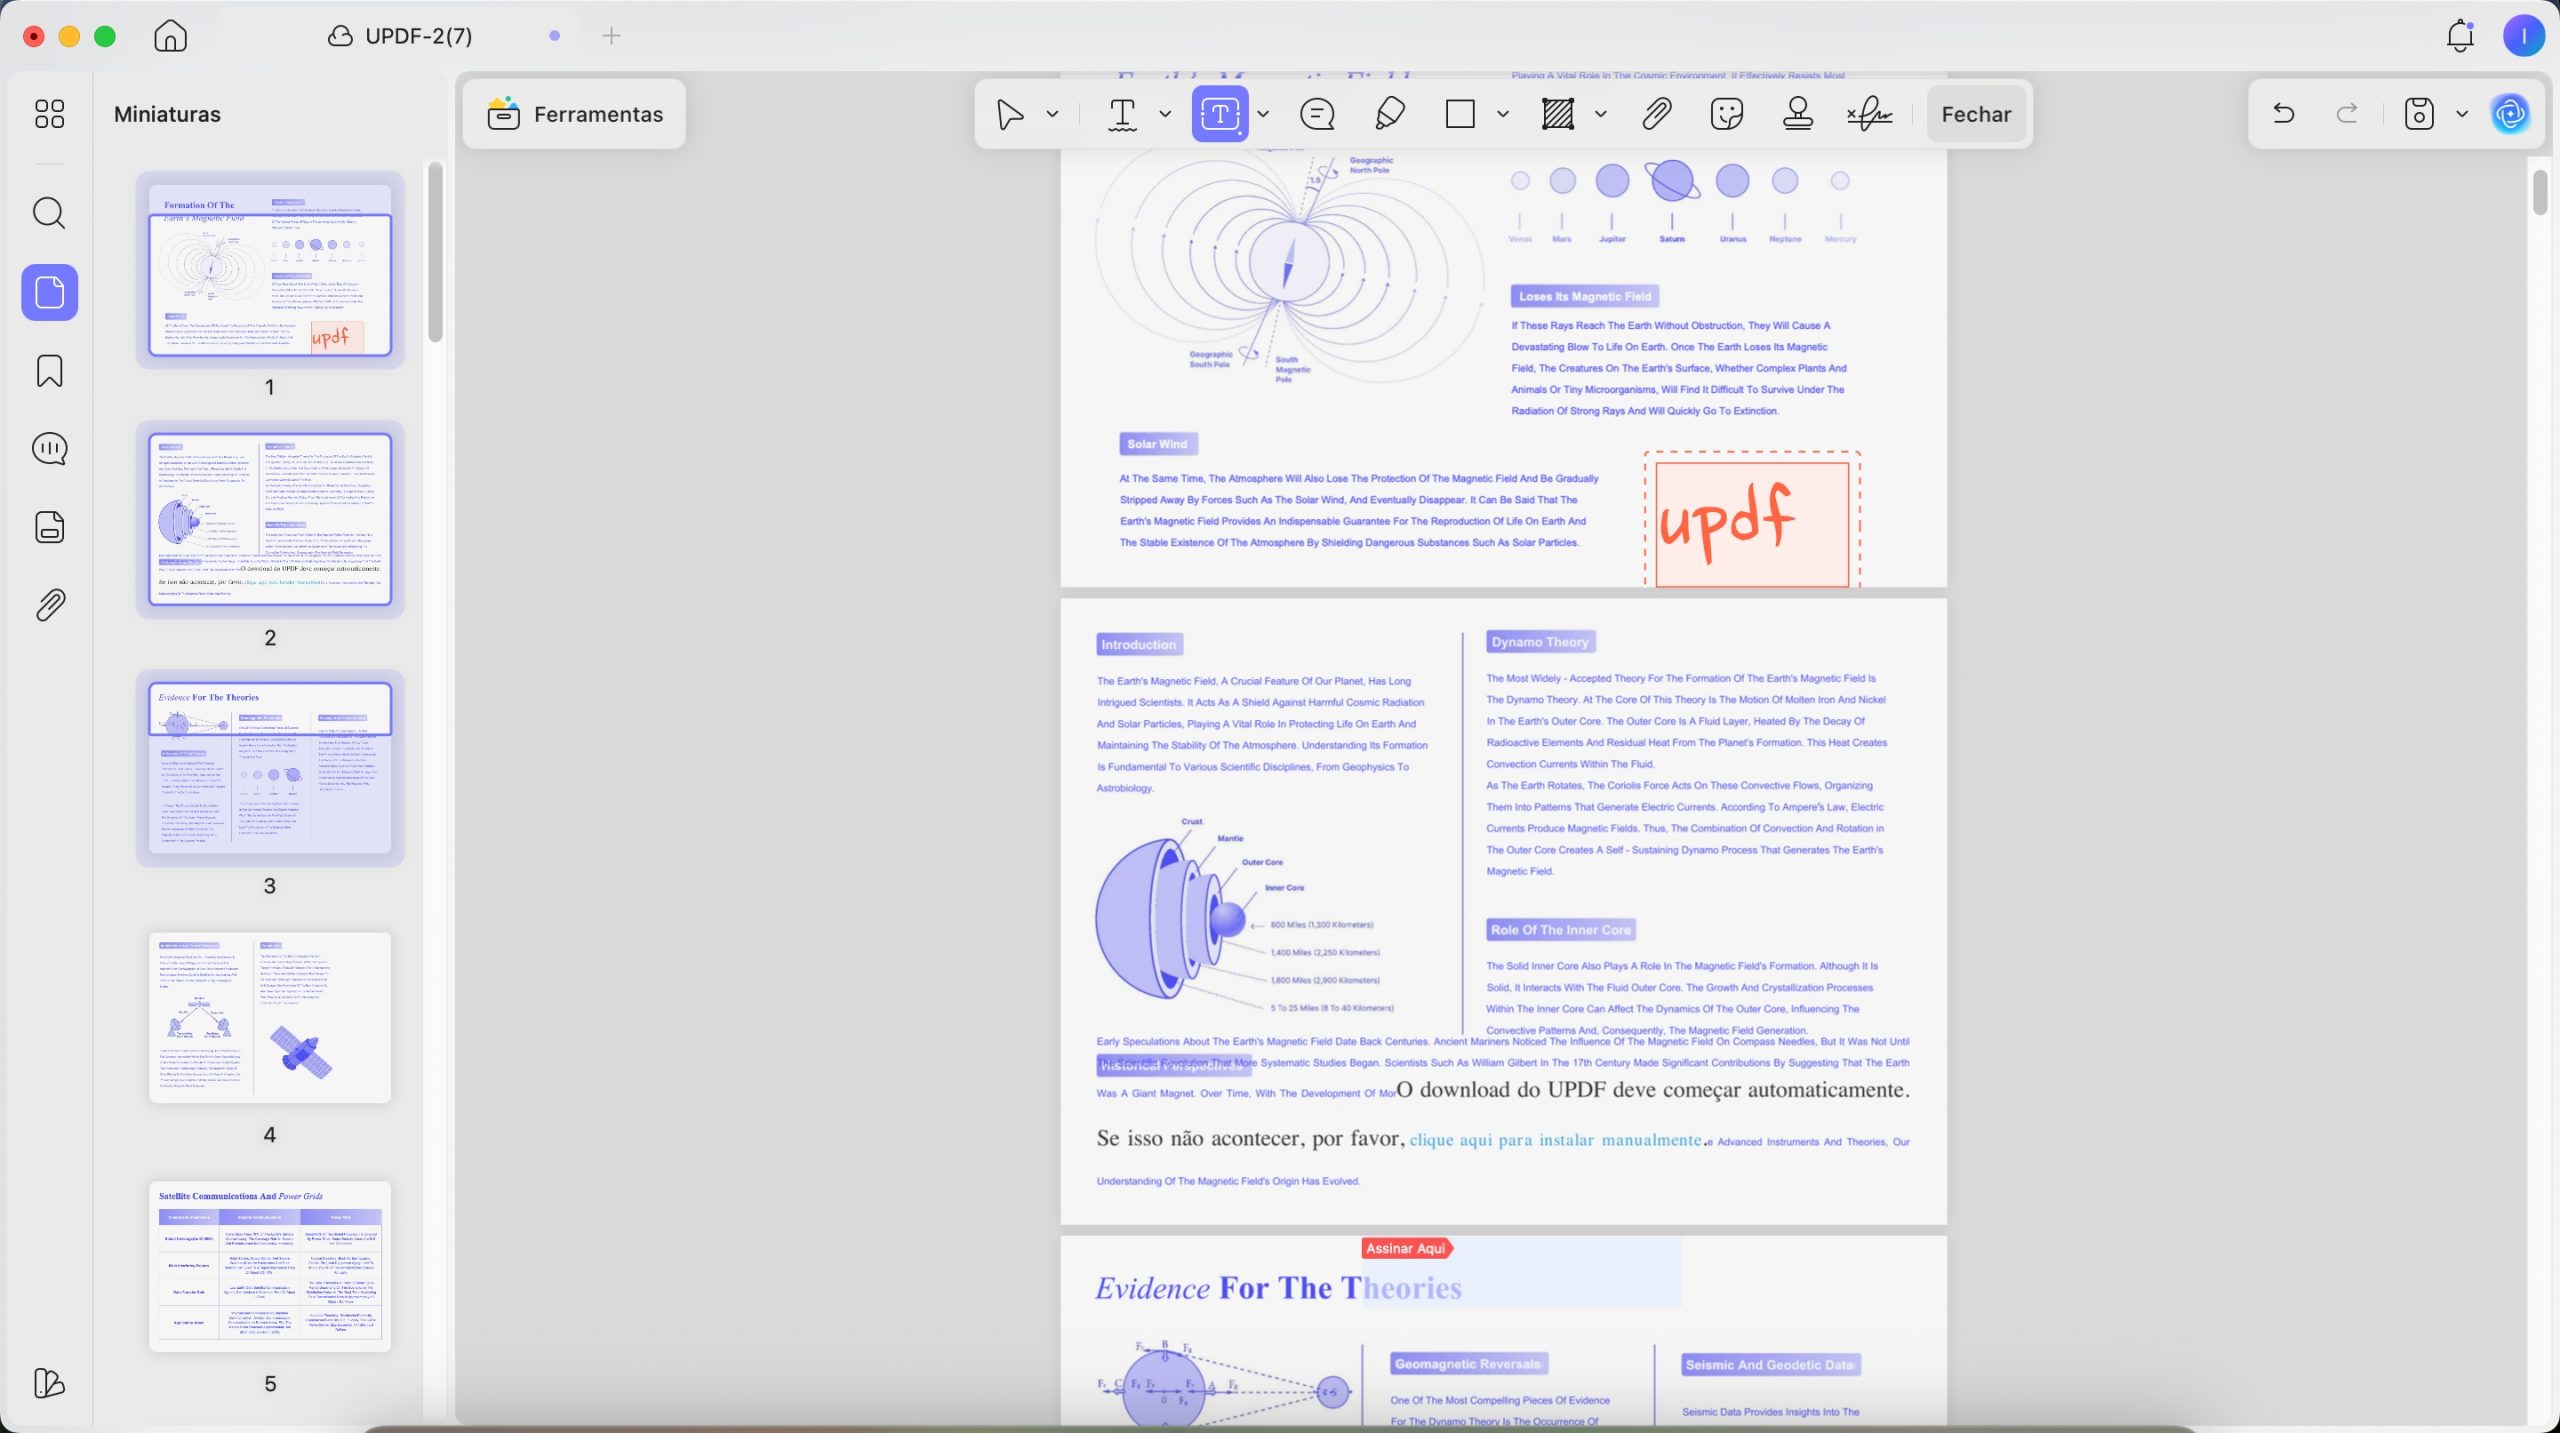The image size is (2560, 1433).
Task: Open the Bookmarks panel
Action: coord(49,370)
